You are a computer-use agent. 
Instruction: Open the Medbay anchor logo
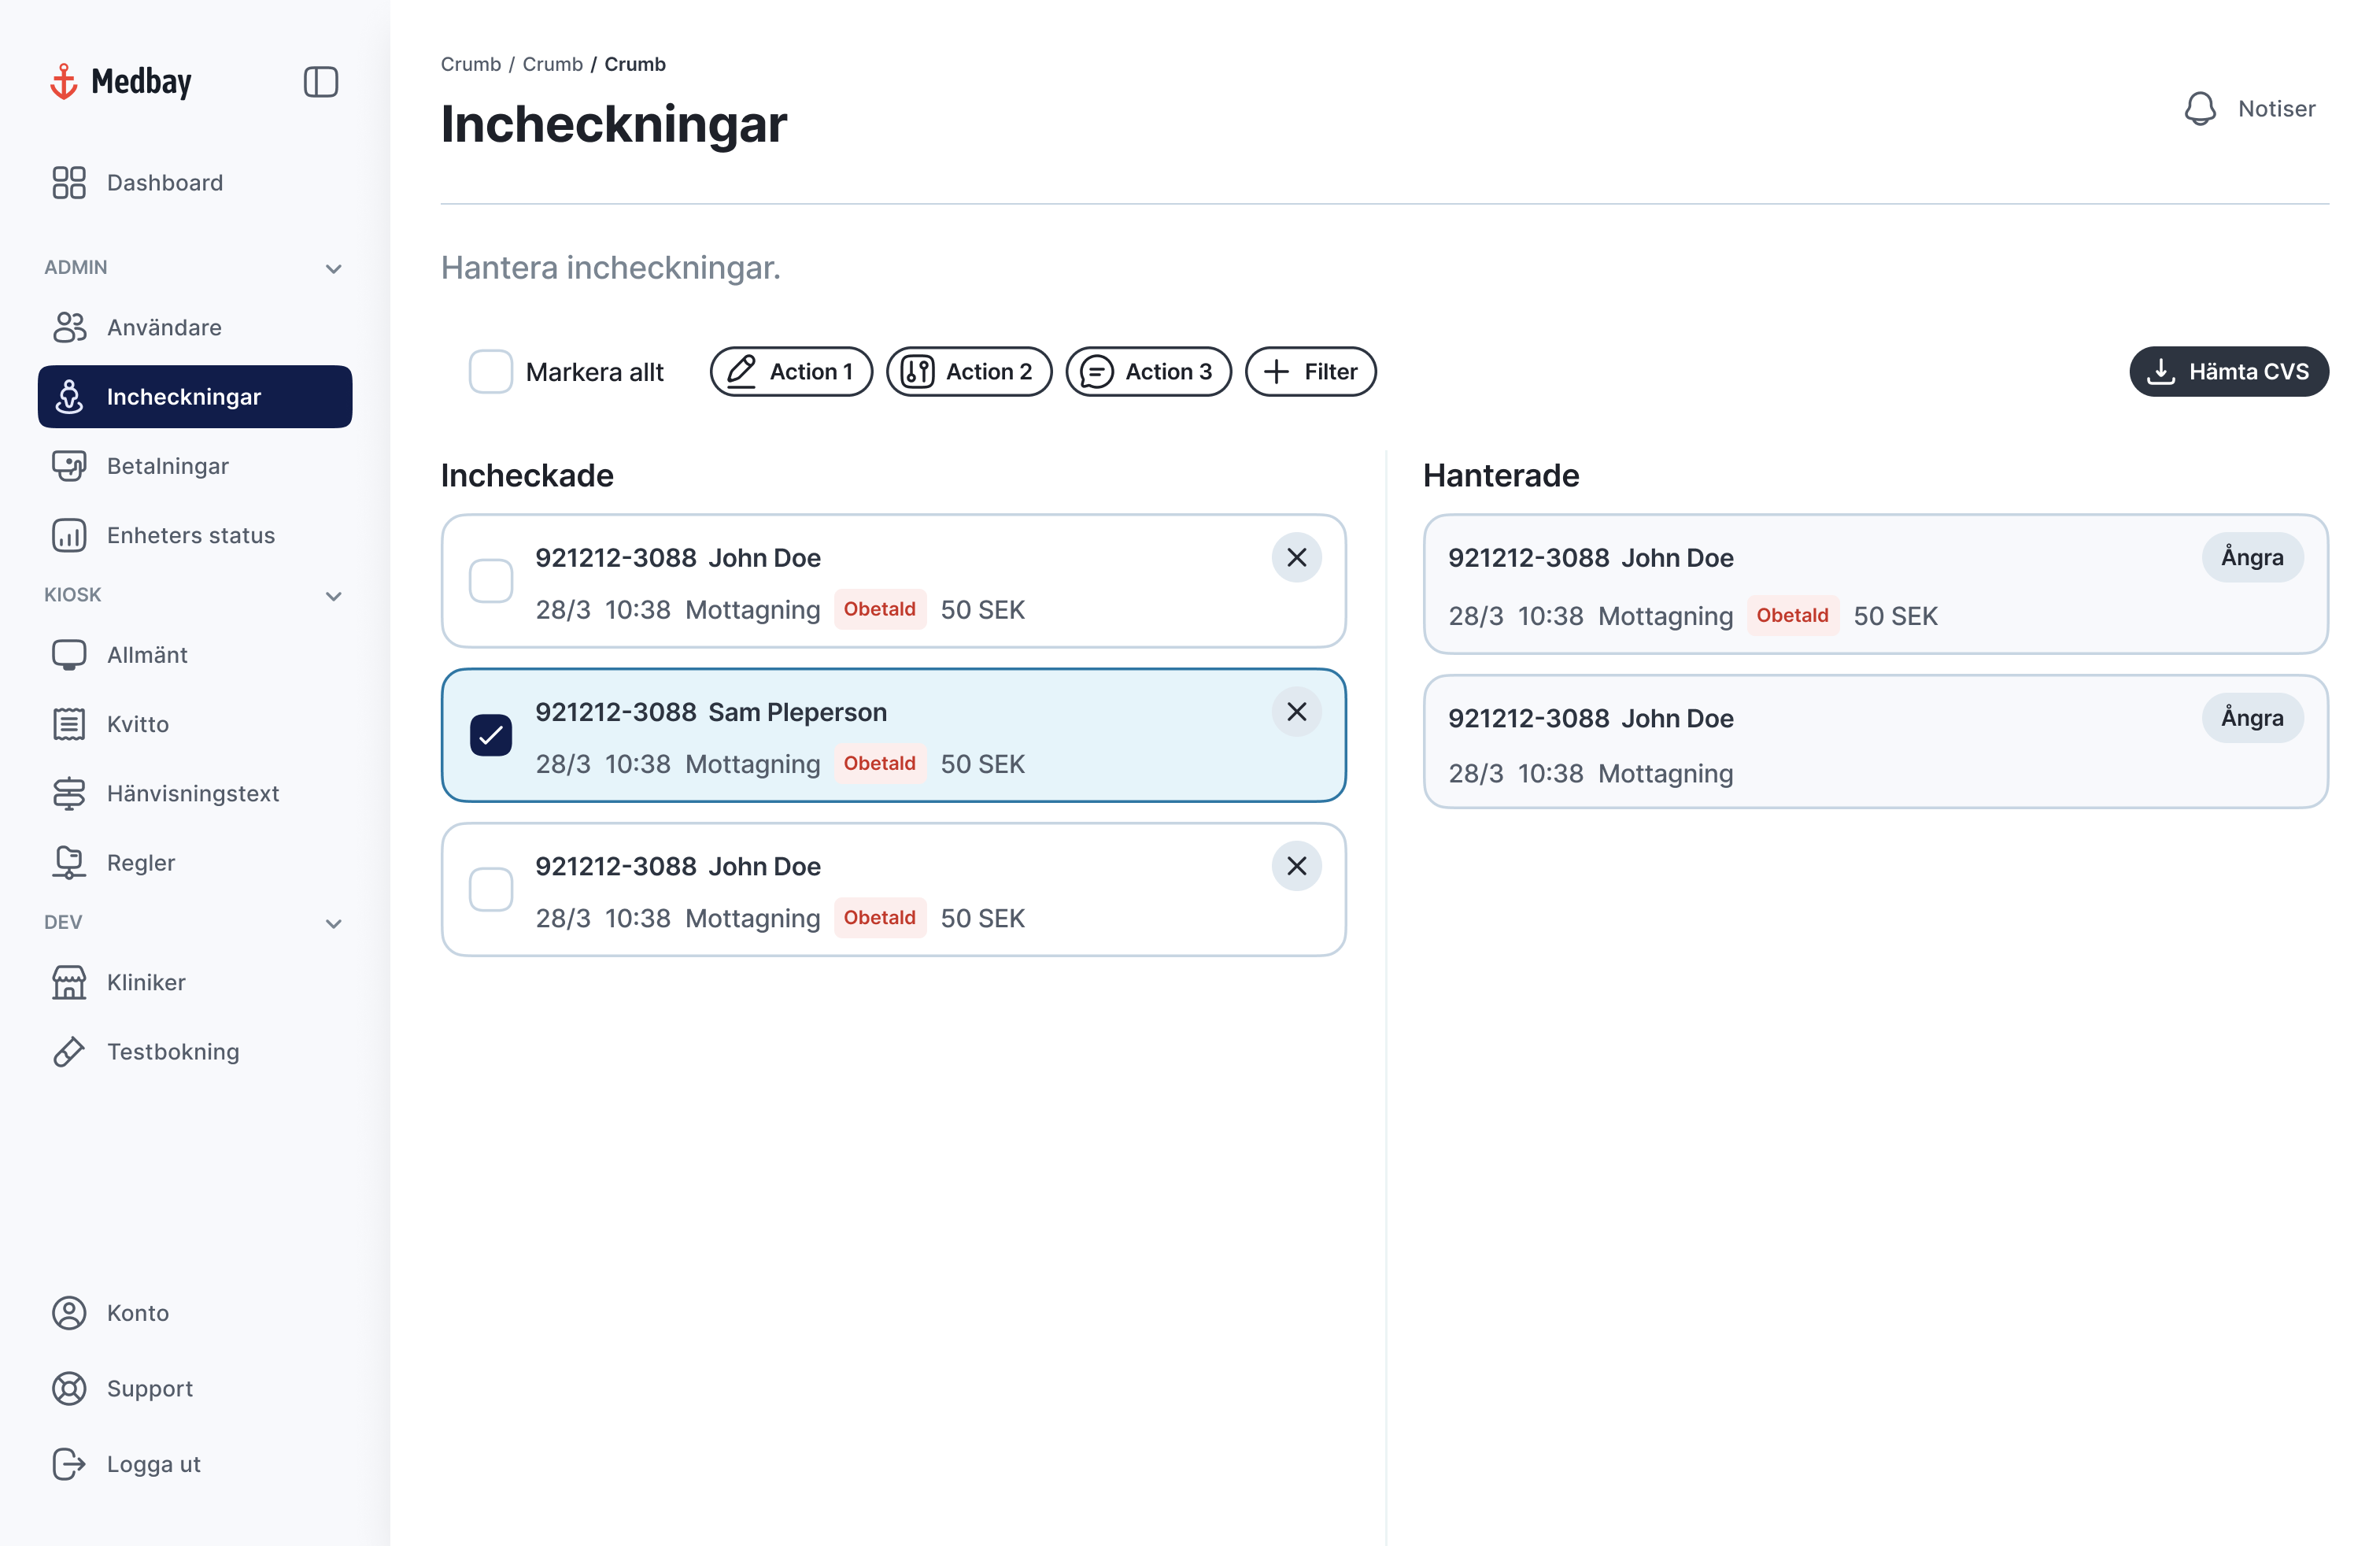pyautogui.click(x=64, y=82)
